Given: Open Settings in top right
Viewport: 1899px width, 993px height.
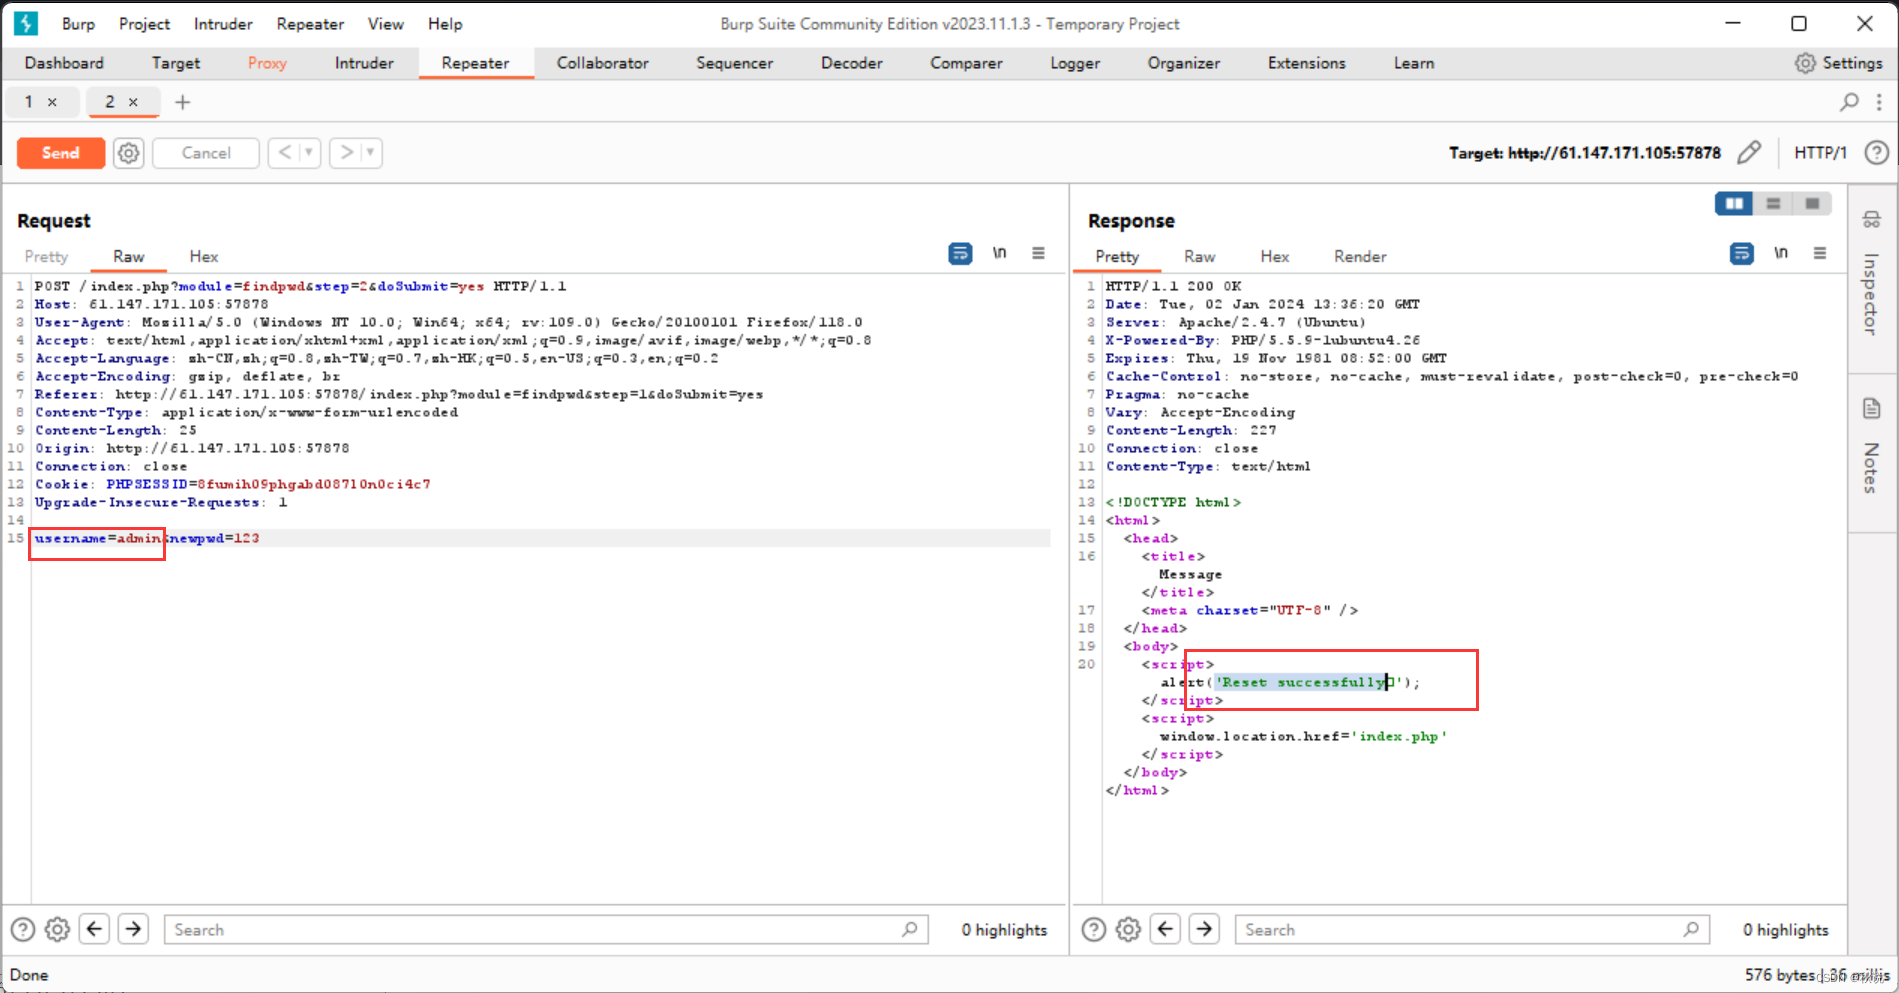Looking at the screenshot, I should tap(1839, 63).
